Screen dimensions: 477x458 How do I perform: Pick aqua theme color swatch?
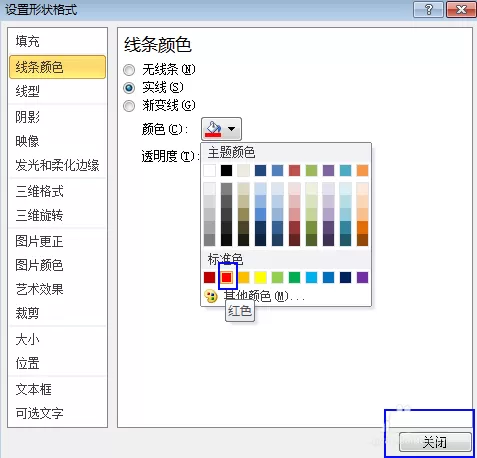tap(345, 170)
